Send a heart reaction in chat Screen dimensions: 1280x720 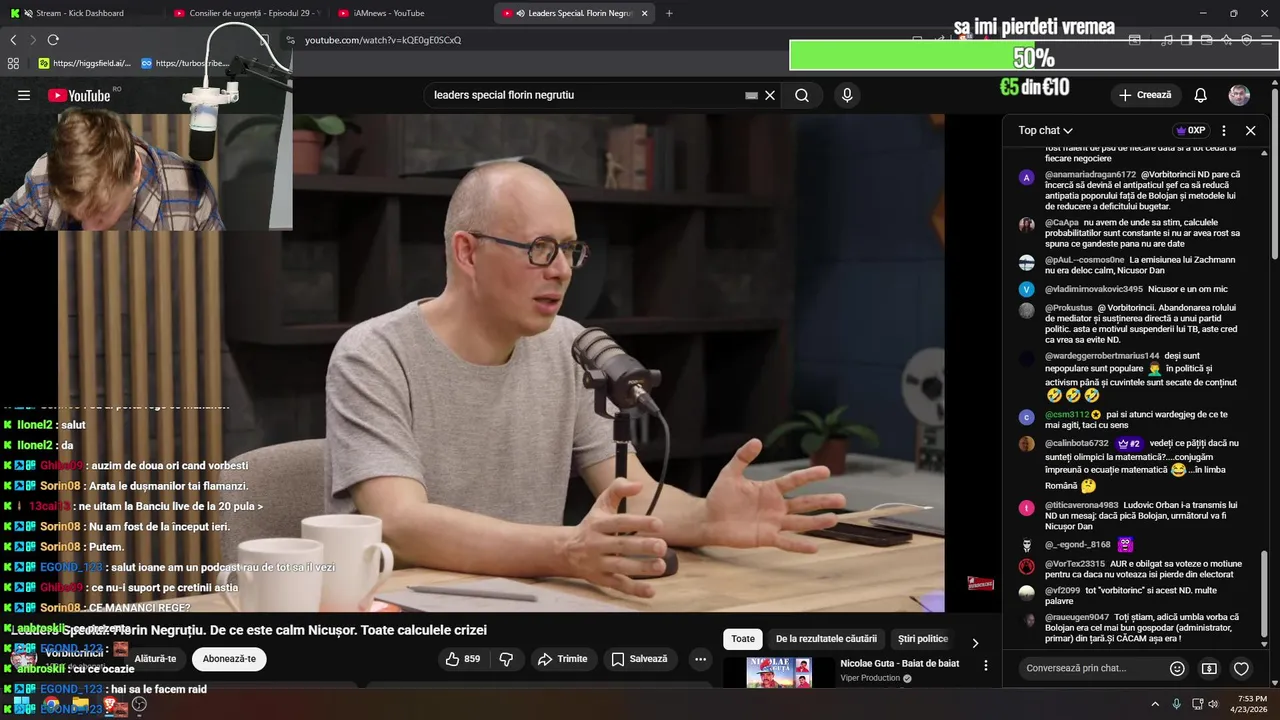tap(1241, 668)
